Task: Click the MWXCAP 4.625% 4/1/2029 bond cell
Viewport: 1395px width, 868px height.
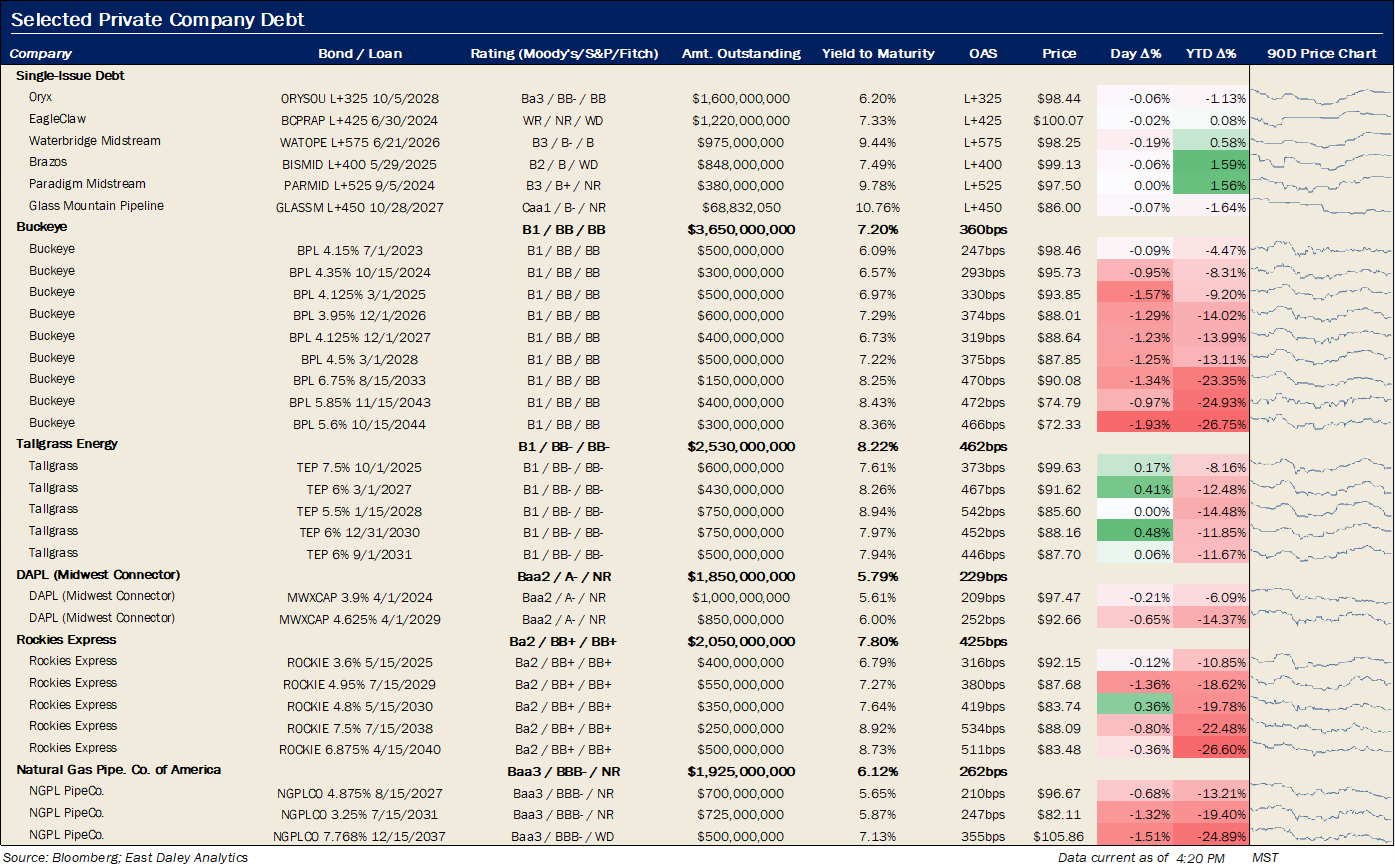Action: coord(360,619)
